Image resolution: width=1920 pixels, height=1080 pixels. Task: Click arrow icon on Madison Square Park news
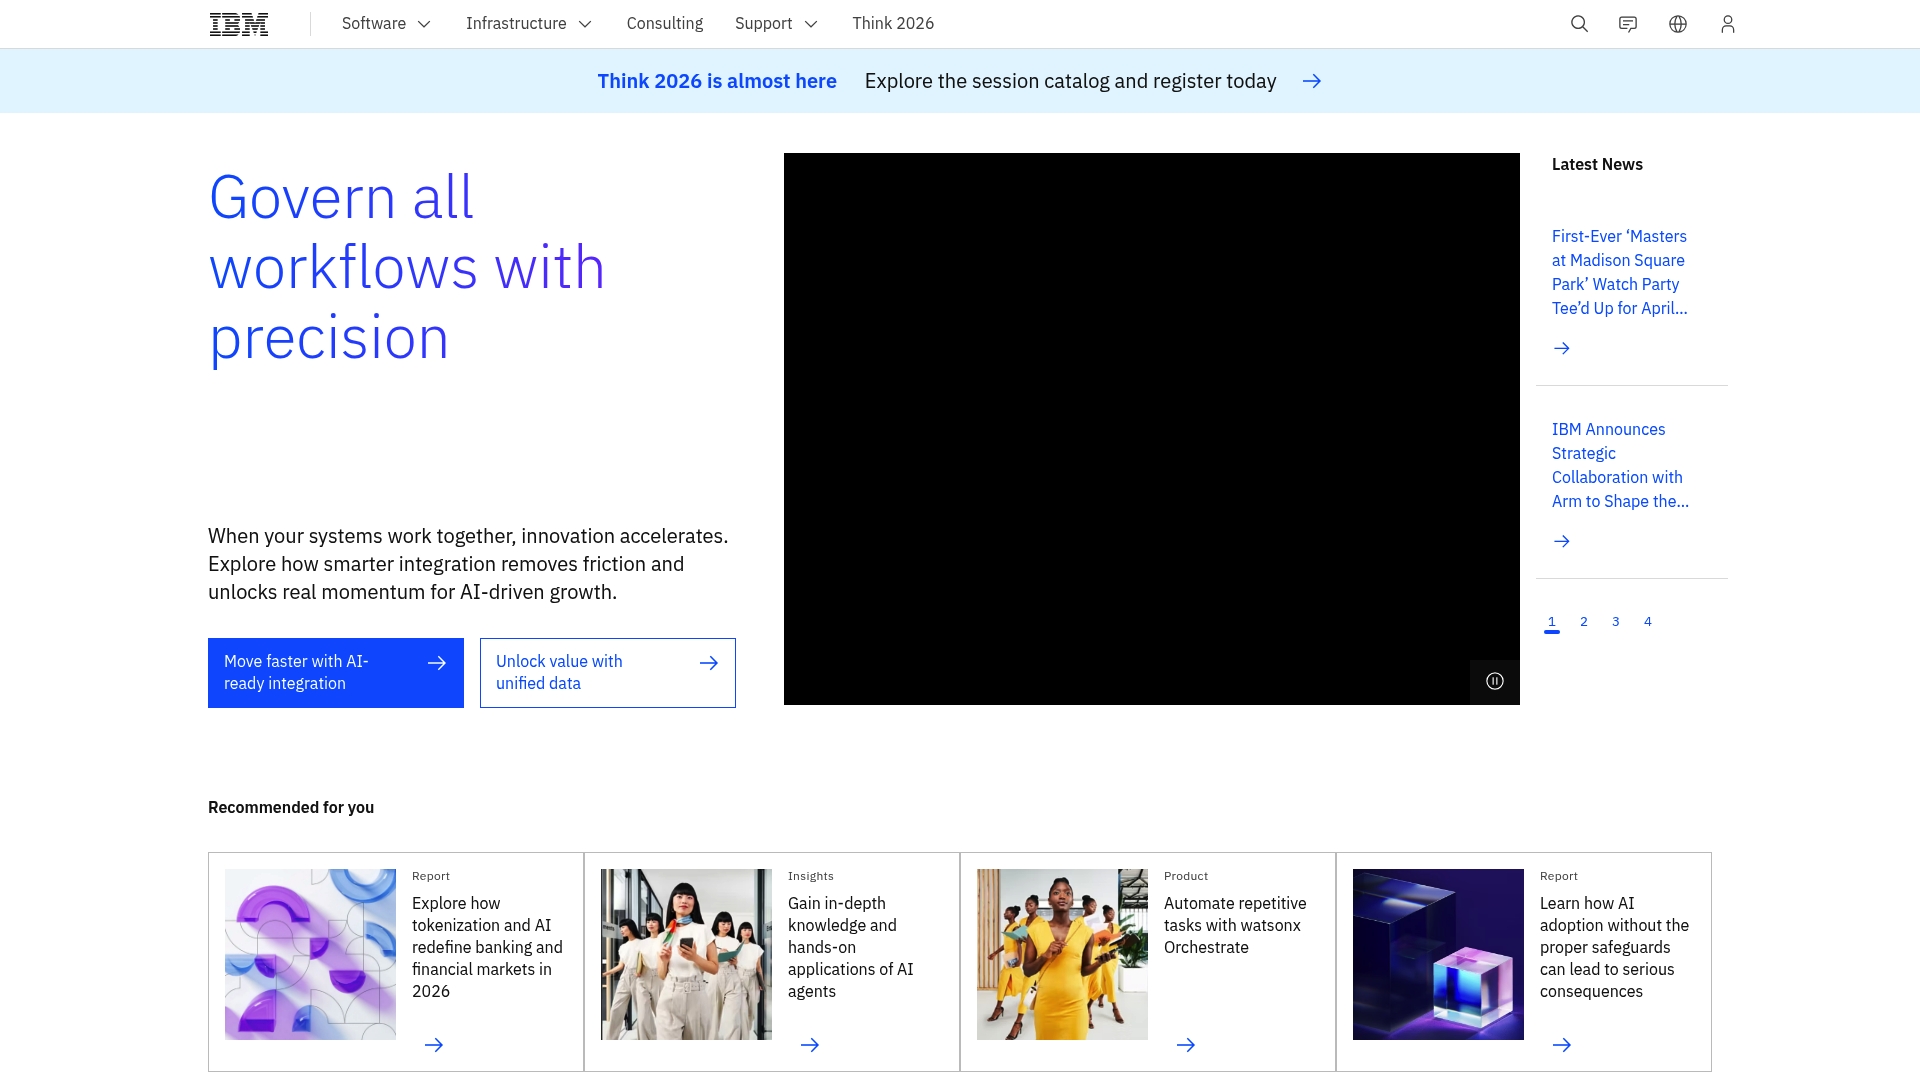click(x=1562, y=348)
